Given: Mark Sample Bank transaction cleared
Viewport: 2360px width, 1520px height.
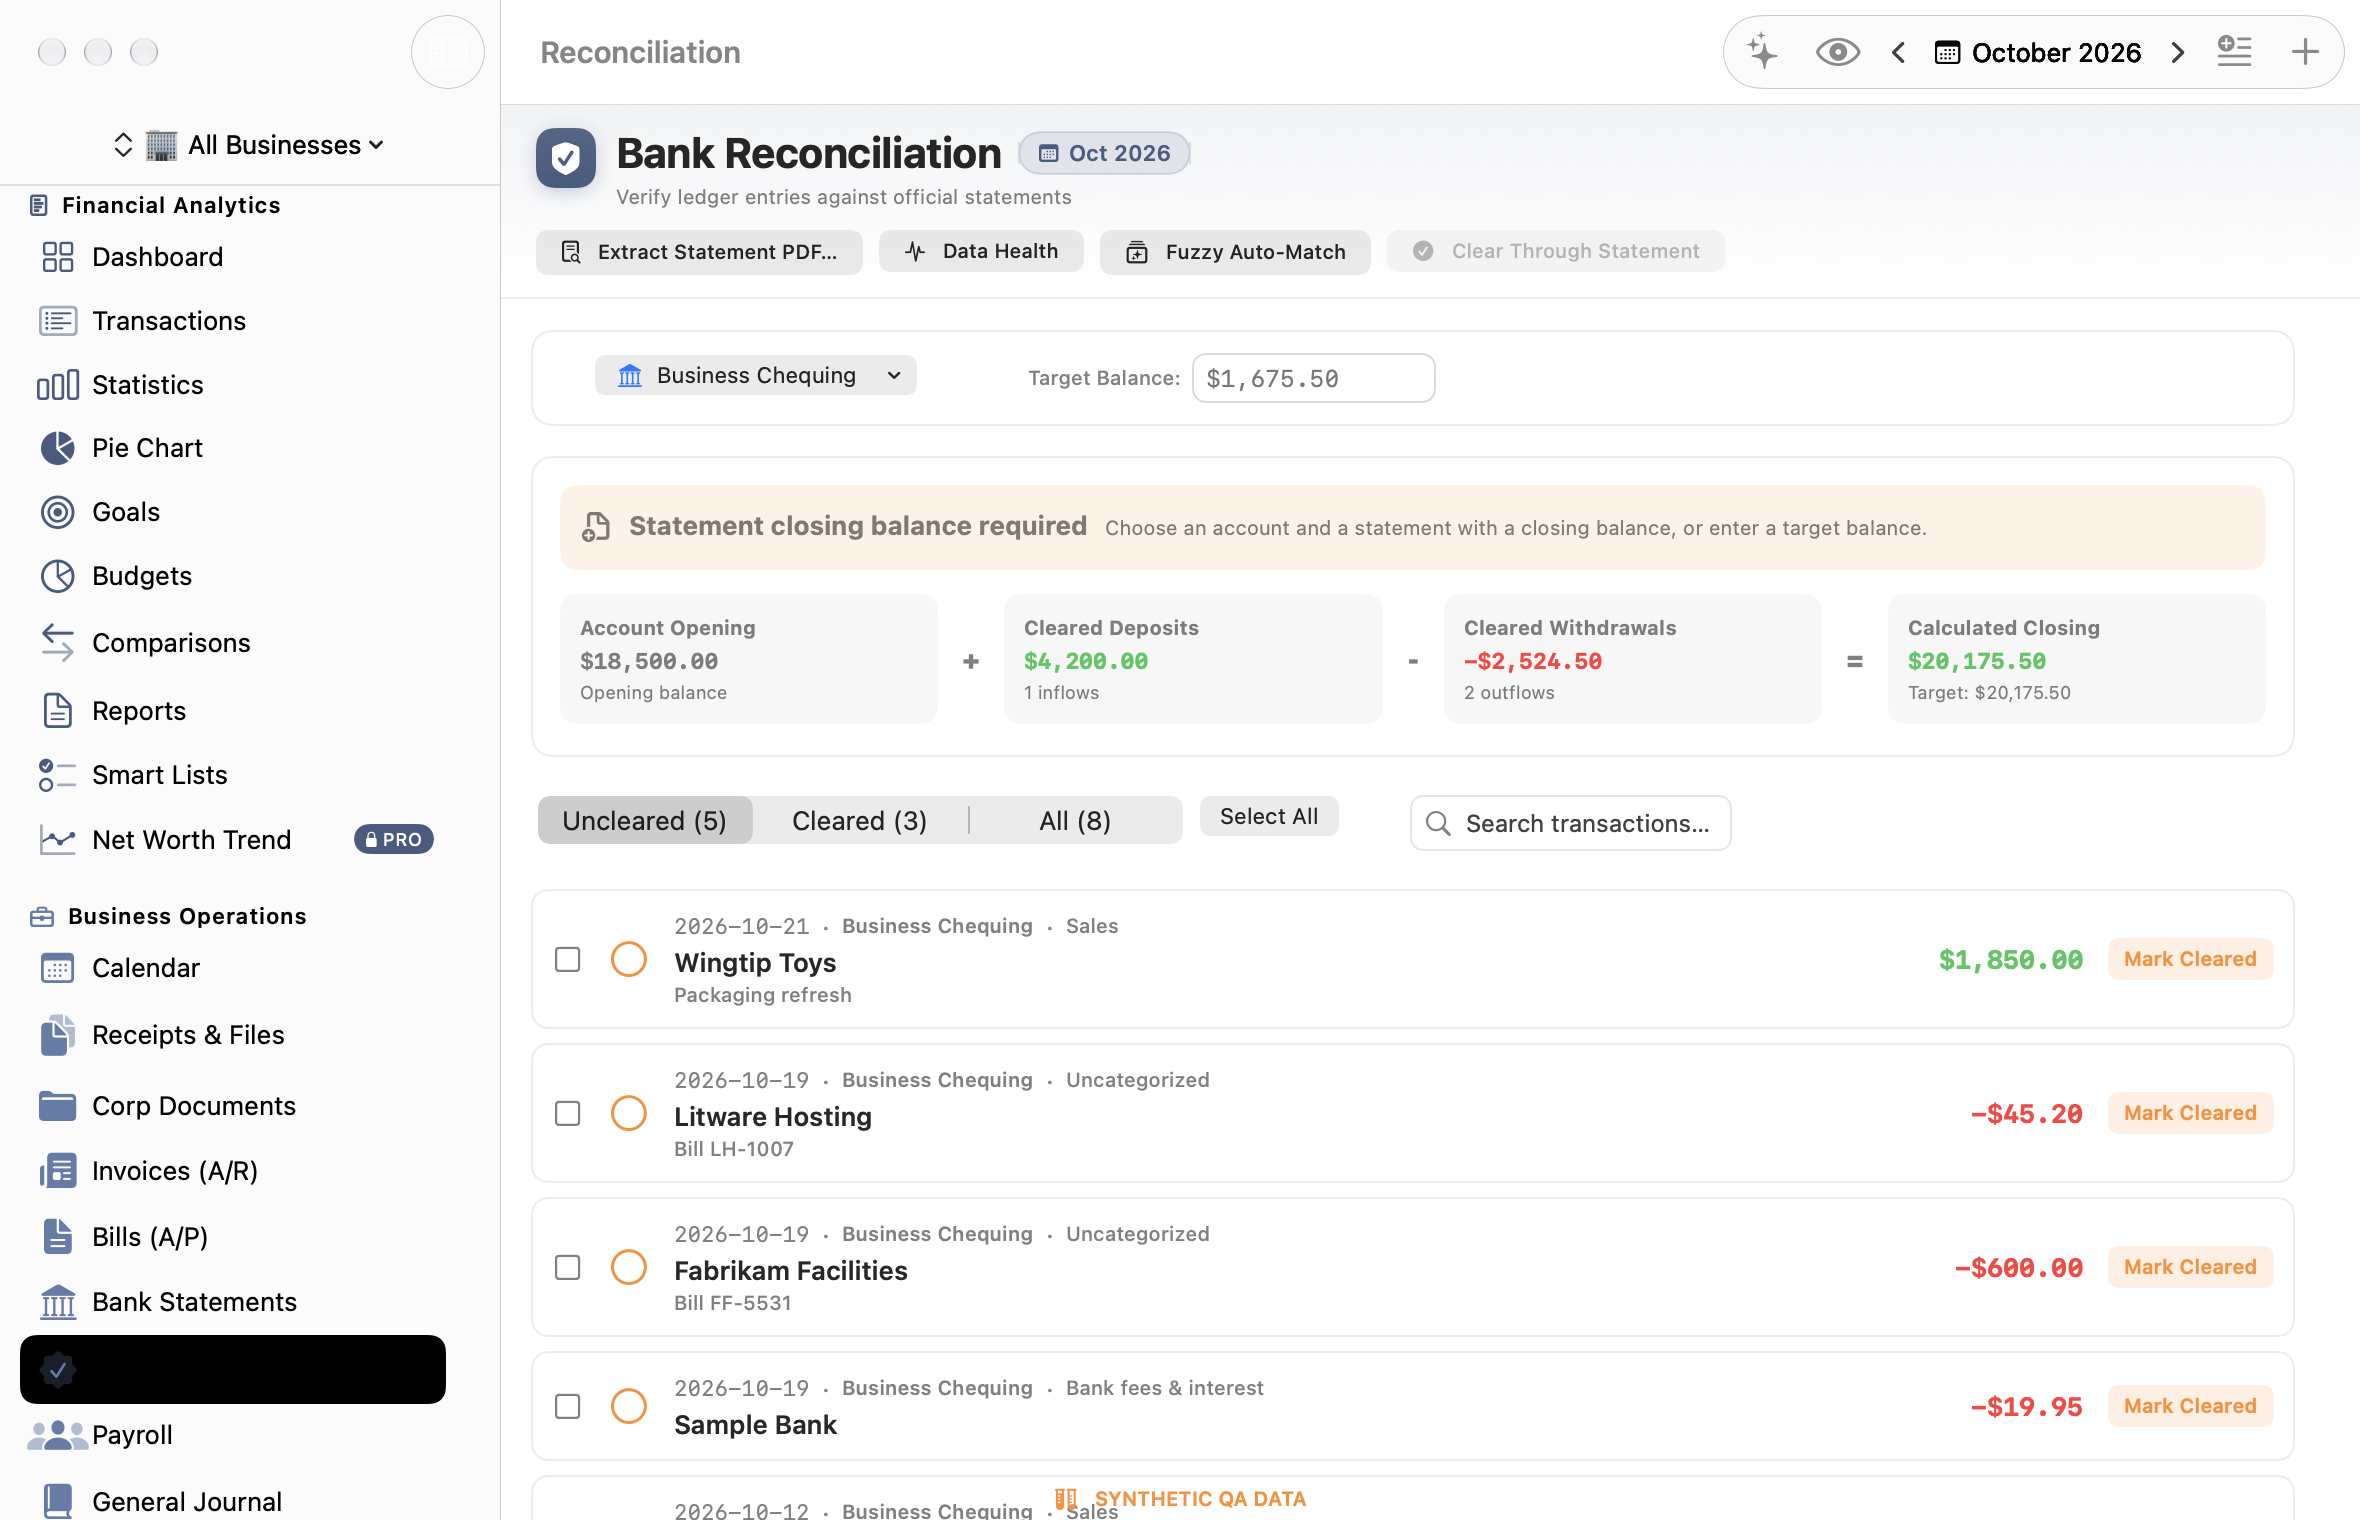Looking at the screenshot, I should pyautogui.click(x=2190, y=1407).
